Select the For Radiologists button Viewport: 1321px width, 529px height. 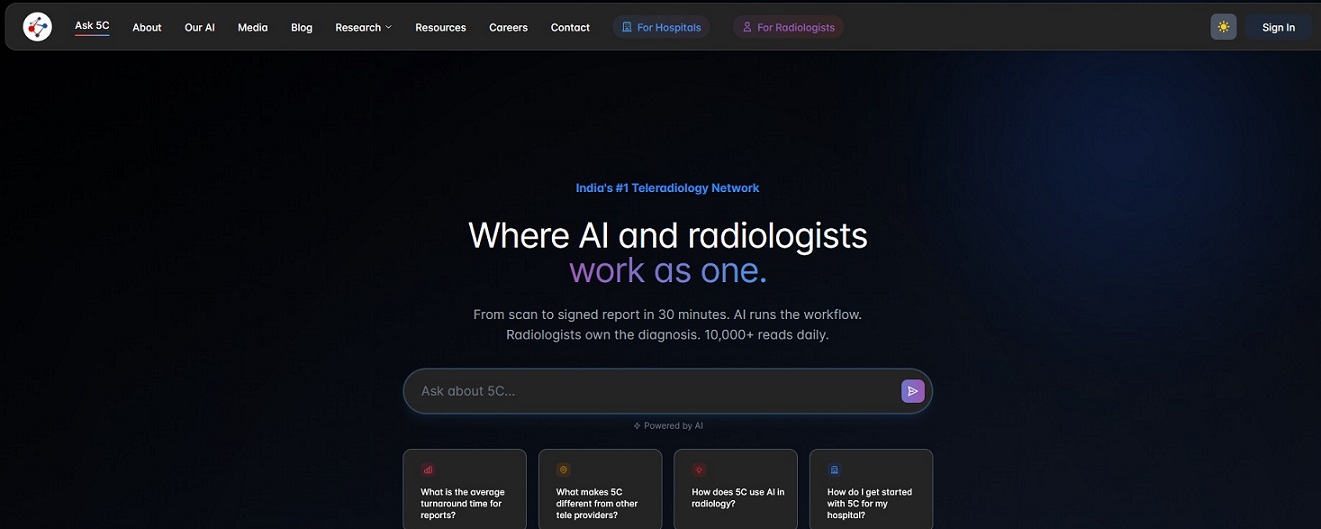coord(788,27)
